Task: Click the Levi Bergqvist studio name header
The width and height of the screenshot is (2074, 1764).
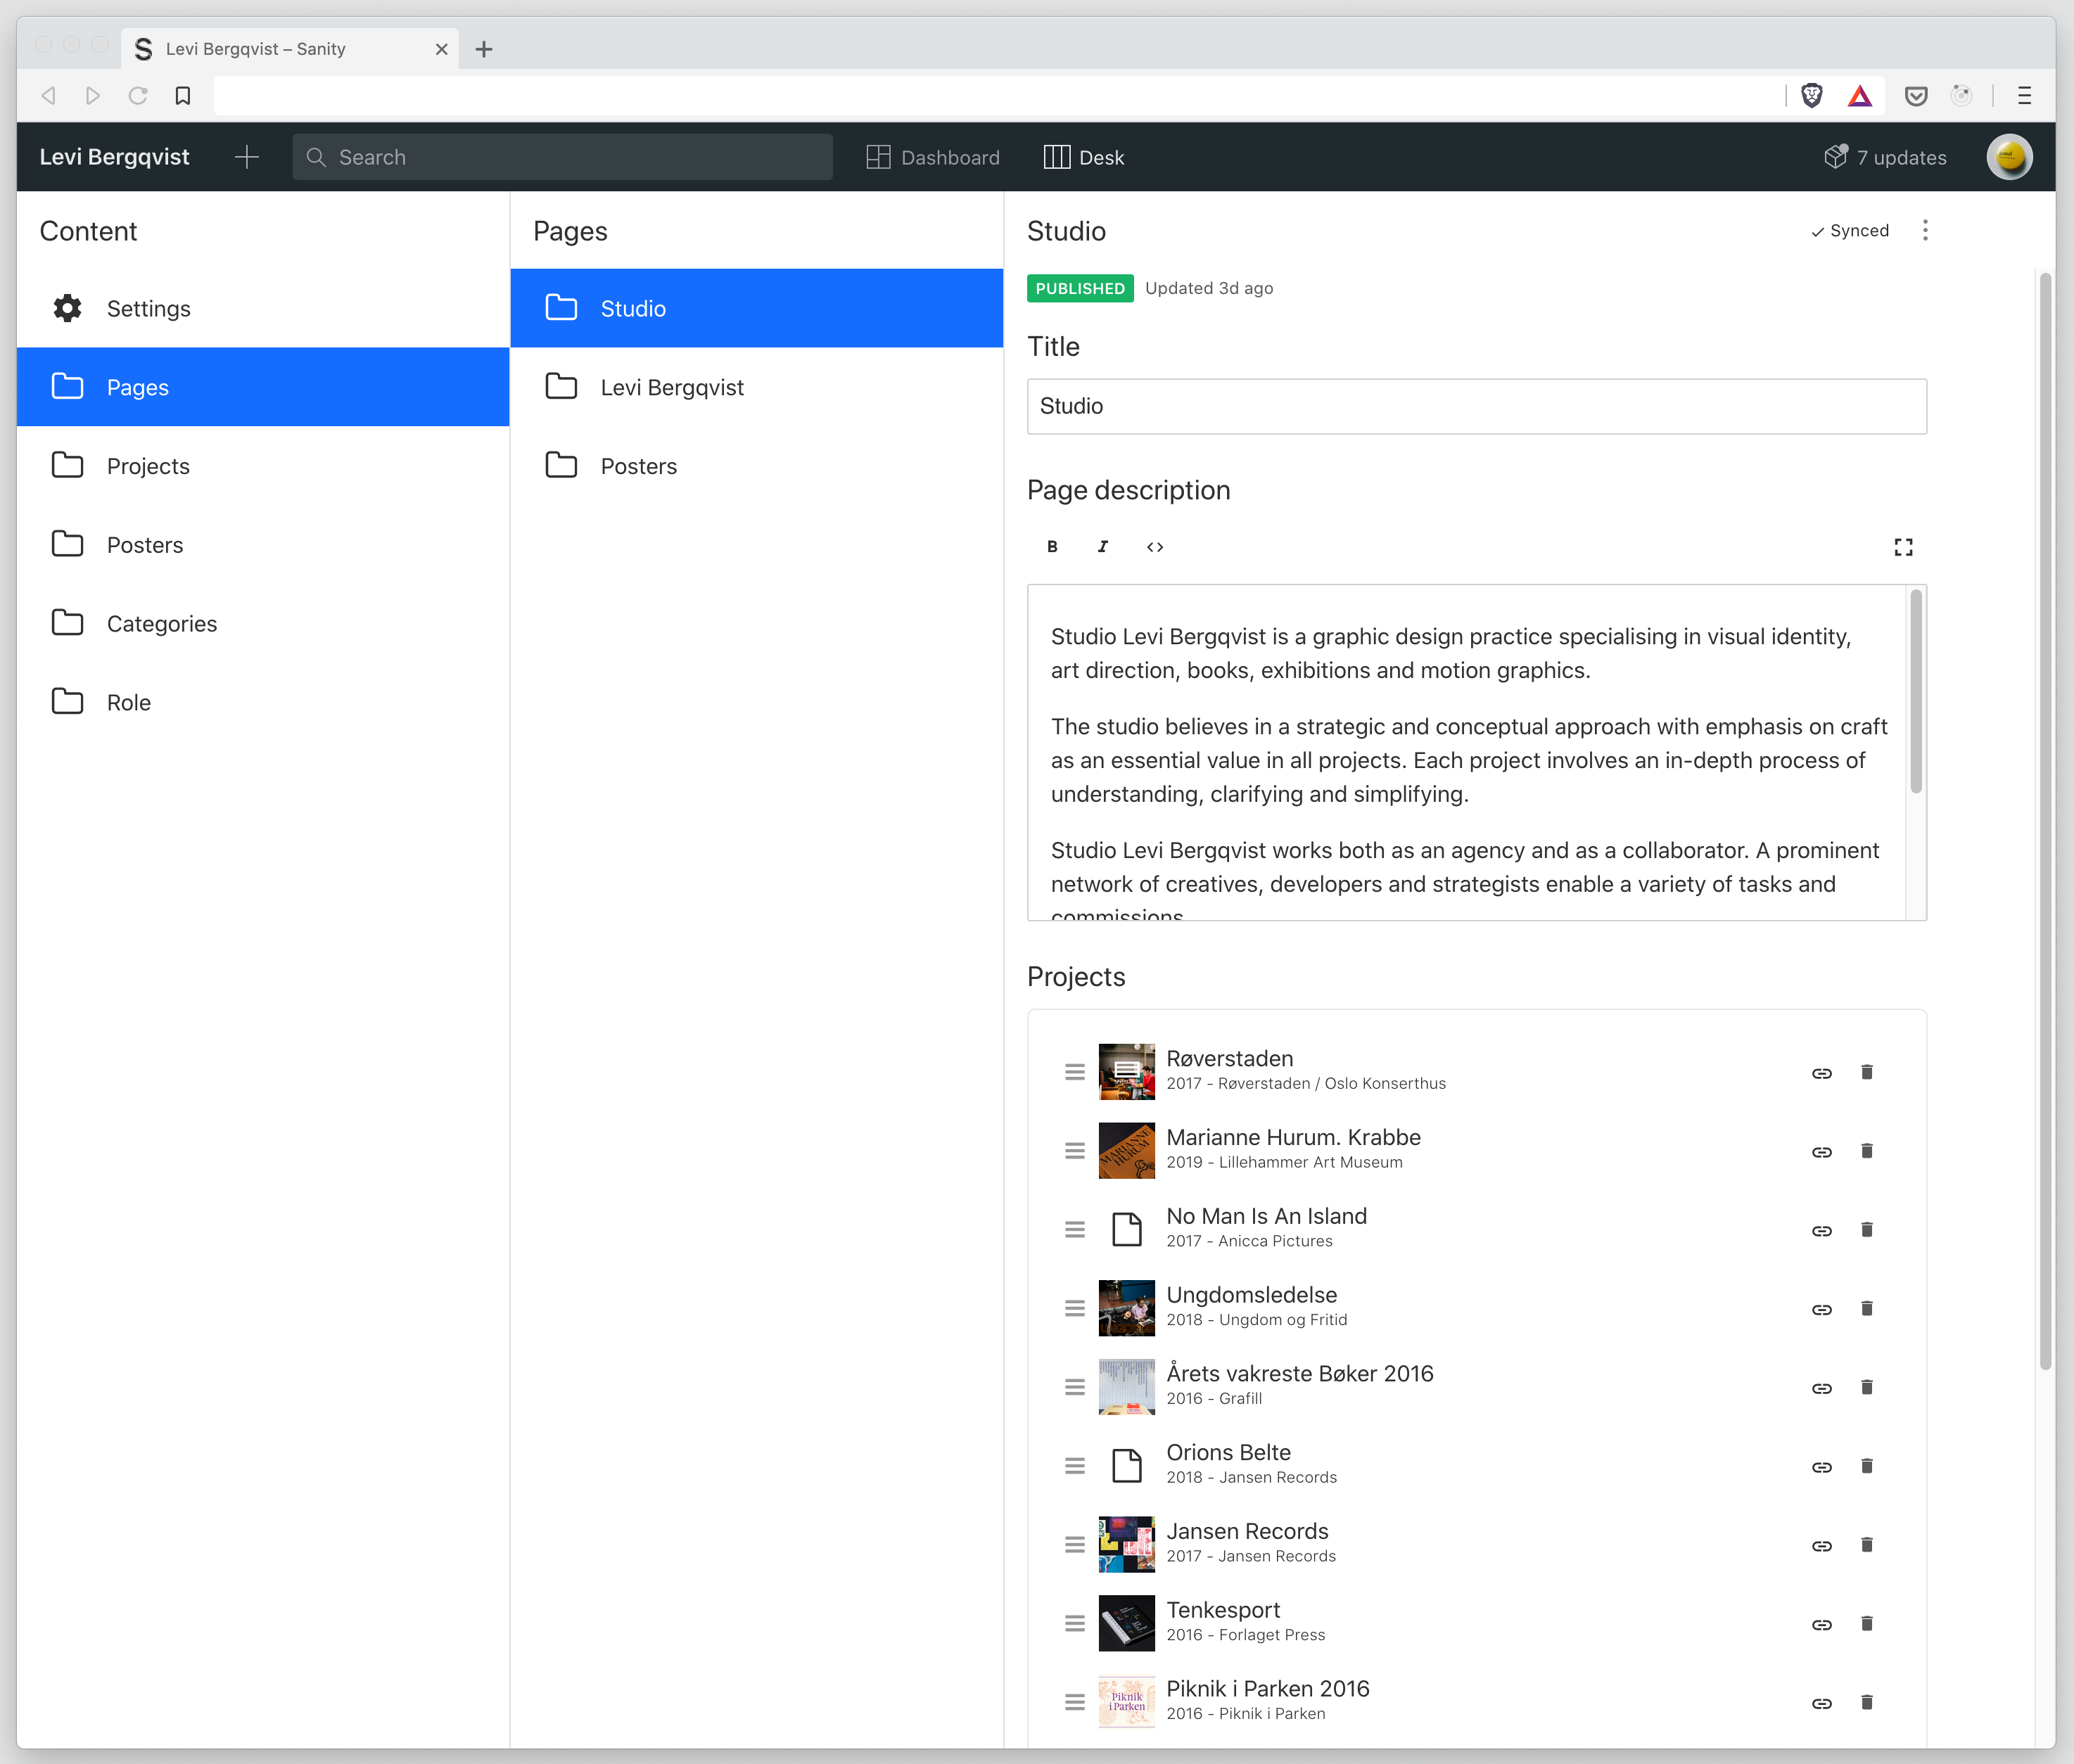Action: tap(114, 157)
